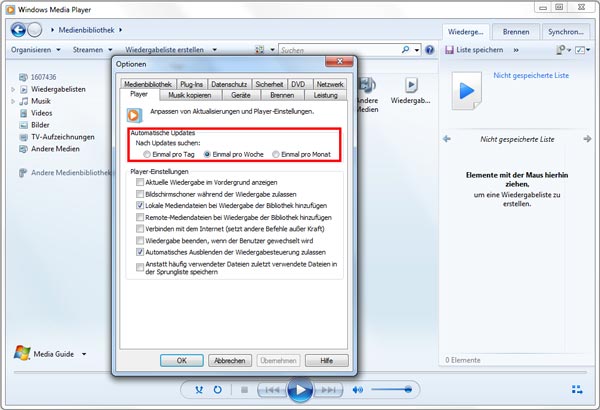Stop playback with the square button
600x410 pixels.
point(244,390)
